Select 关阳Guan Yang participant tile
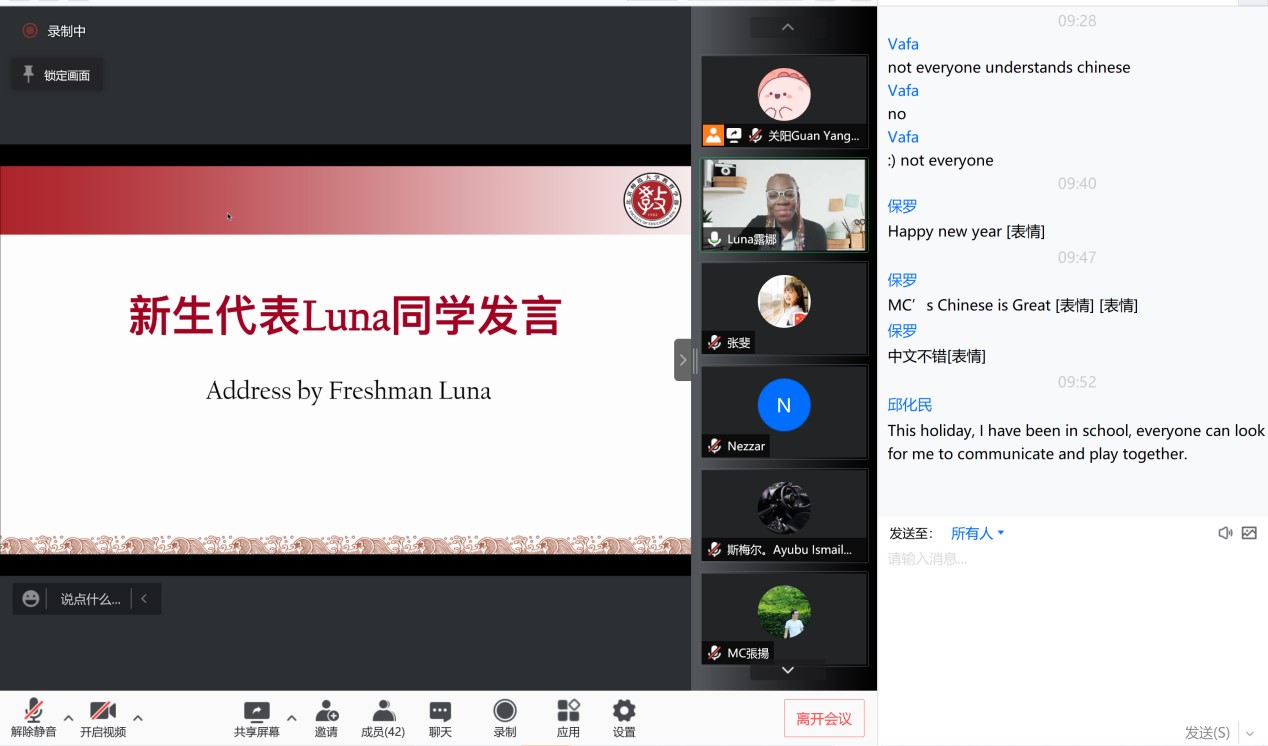 tap(784, 102)
